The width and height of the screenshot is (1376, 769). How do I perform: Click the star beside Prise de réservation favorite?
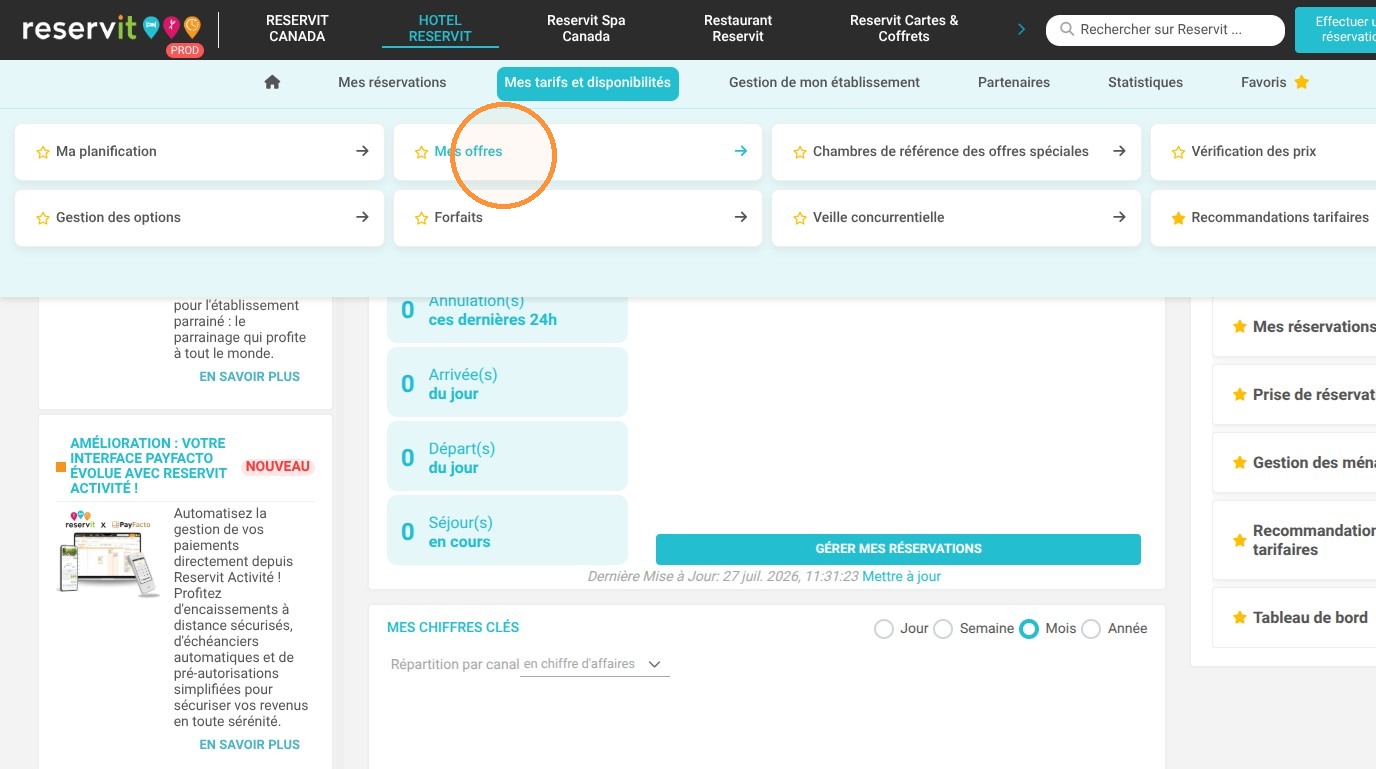point(1239,395)
